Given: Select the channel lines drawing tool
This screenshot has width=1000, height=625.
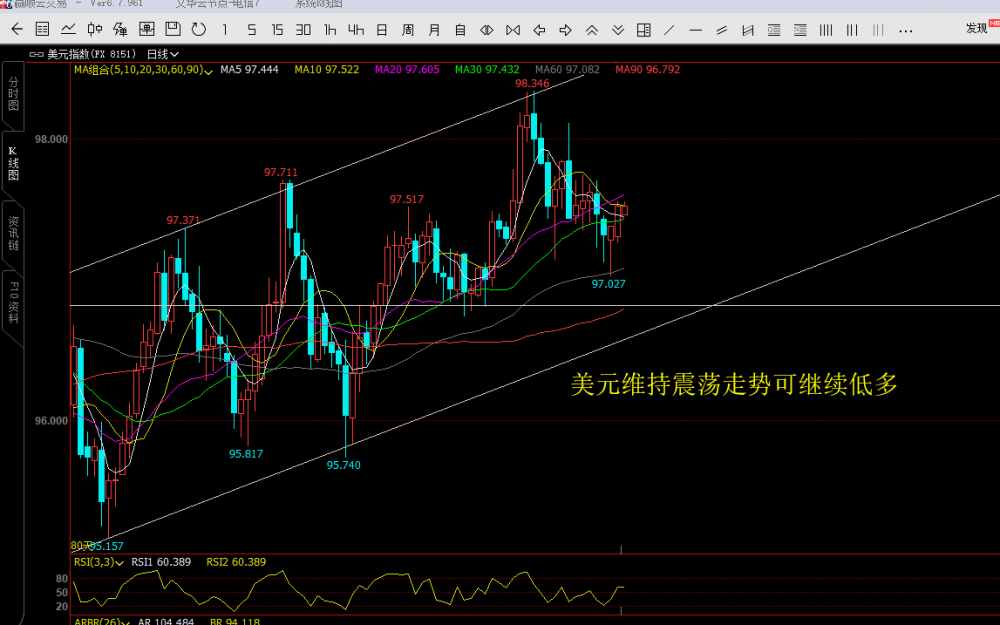Looking at the screenshot, I should pos(748,29).
